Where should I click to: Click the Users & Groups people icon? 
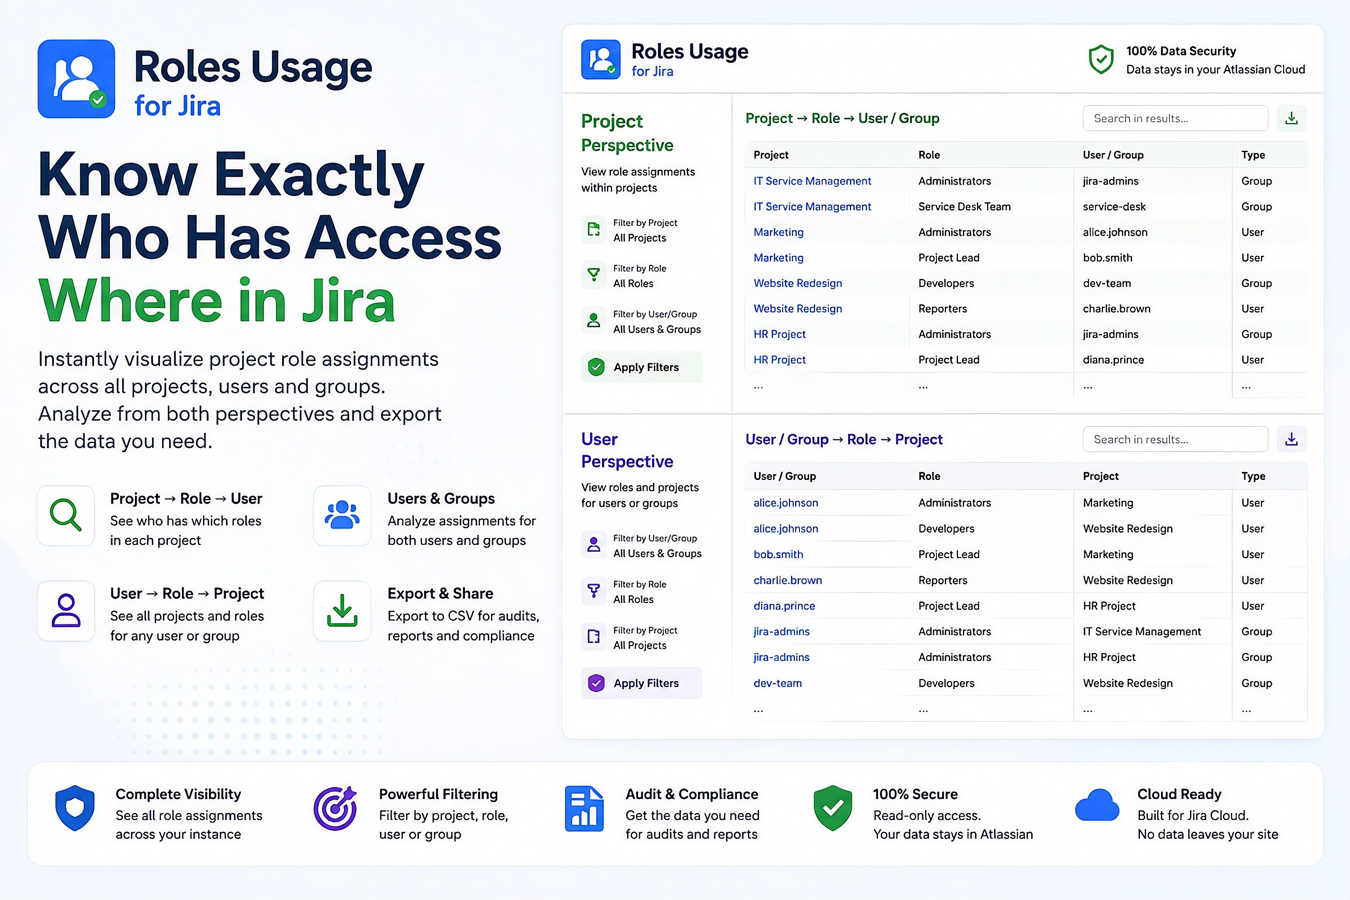tap(342, 516)
